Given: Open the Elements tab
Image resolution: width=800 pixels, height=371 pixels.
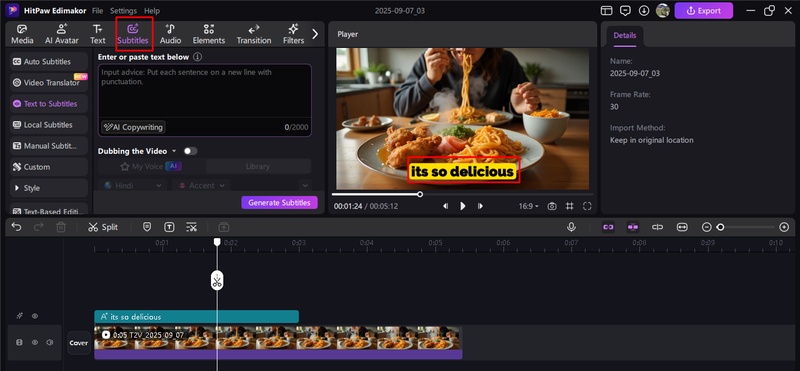Looking at the screenshot, I should [x=209, y=34].
